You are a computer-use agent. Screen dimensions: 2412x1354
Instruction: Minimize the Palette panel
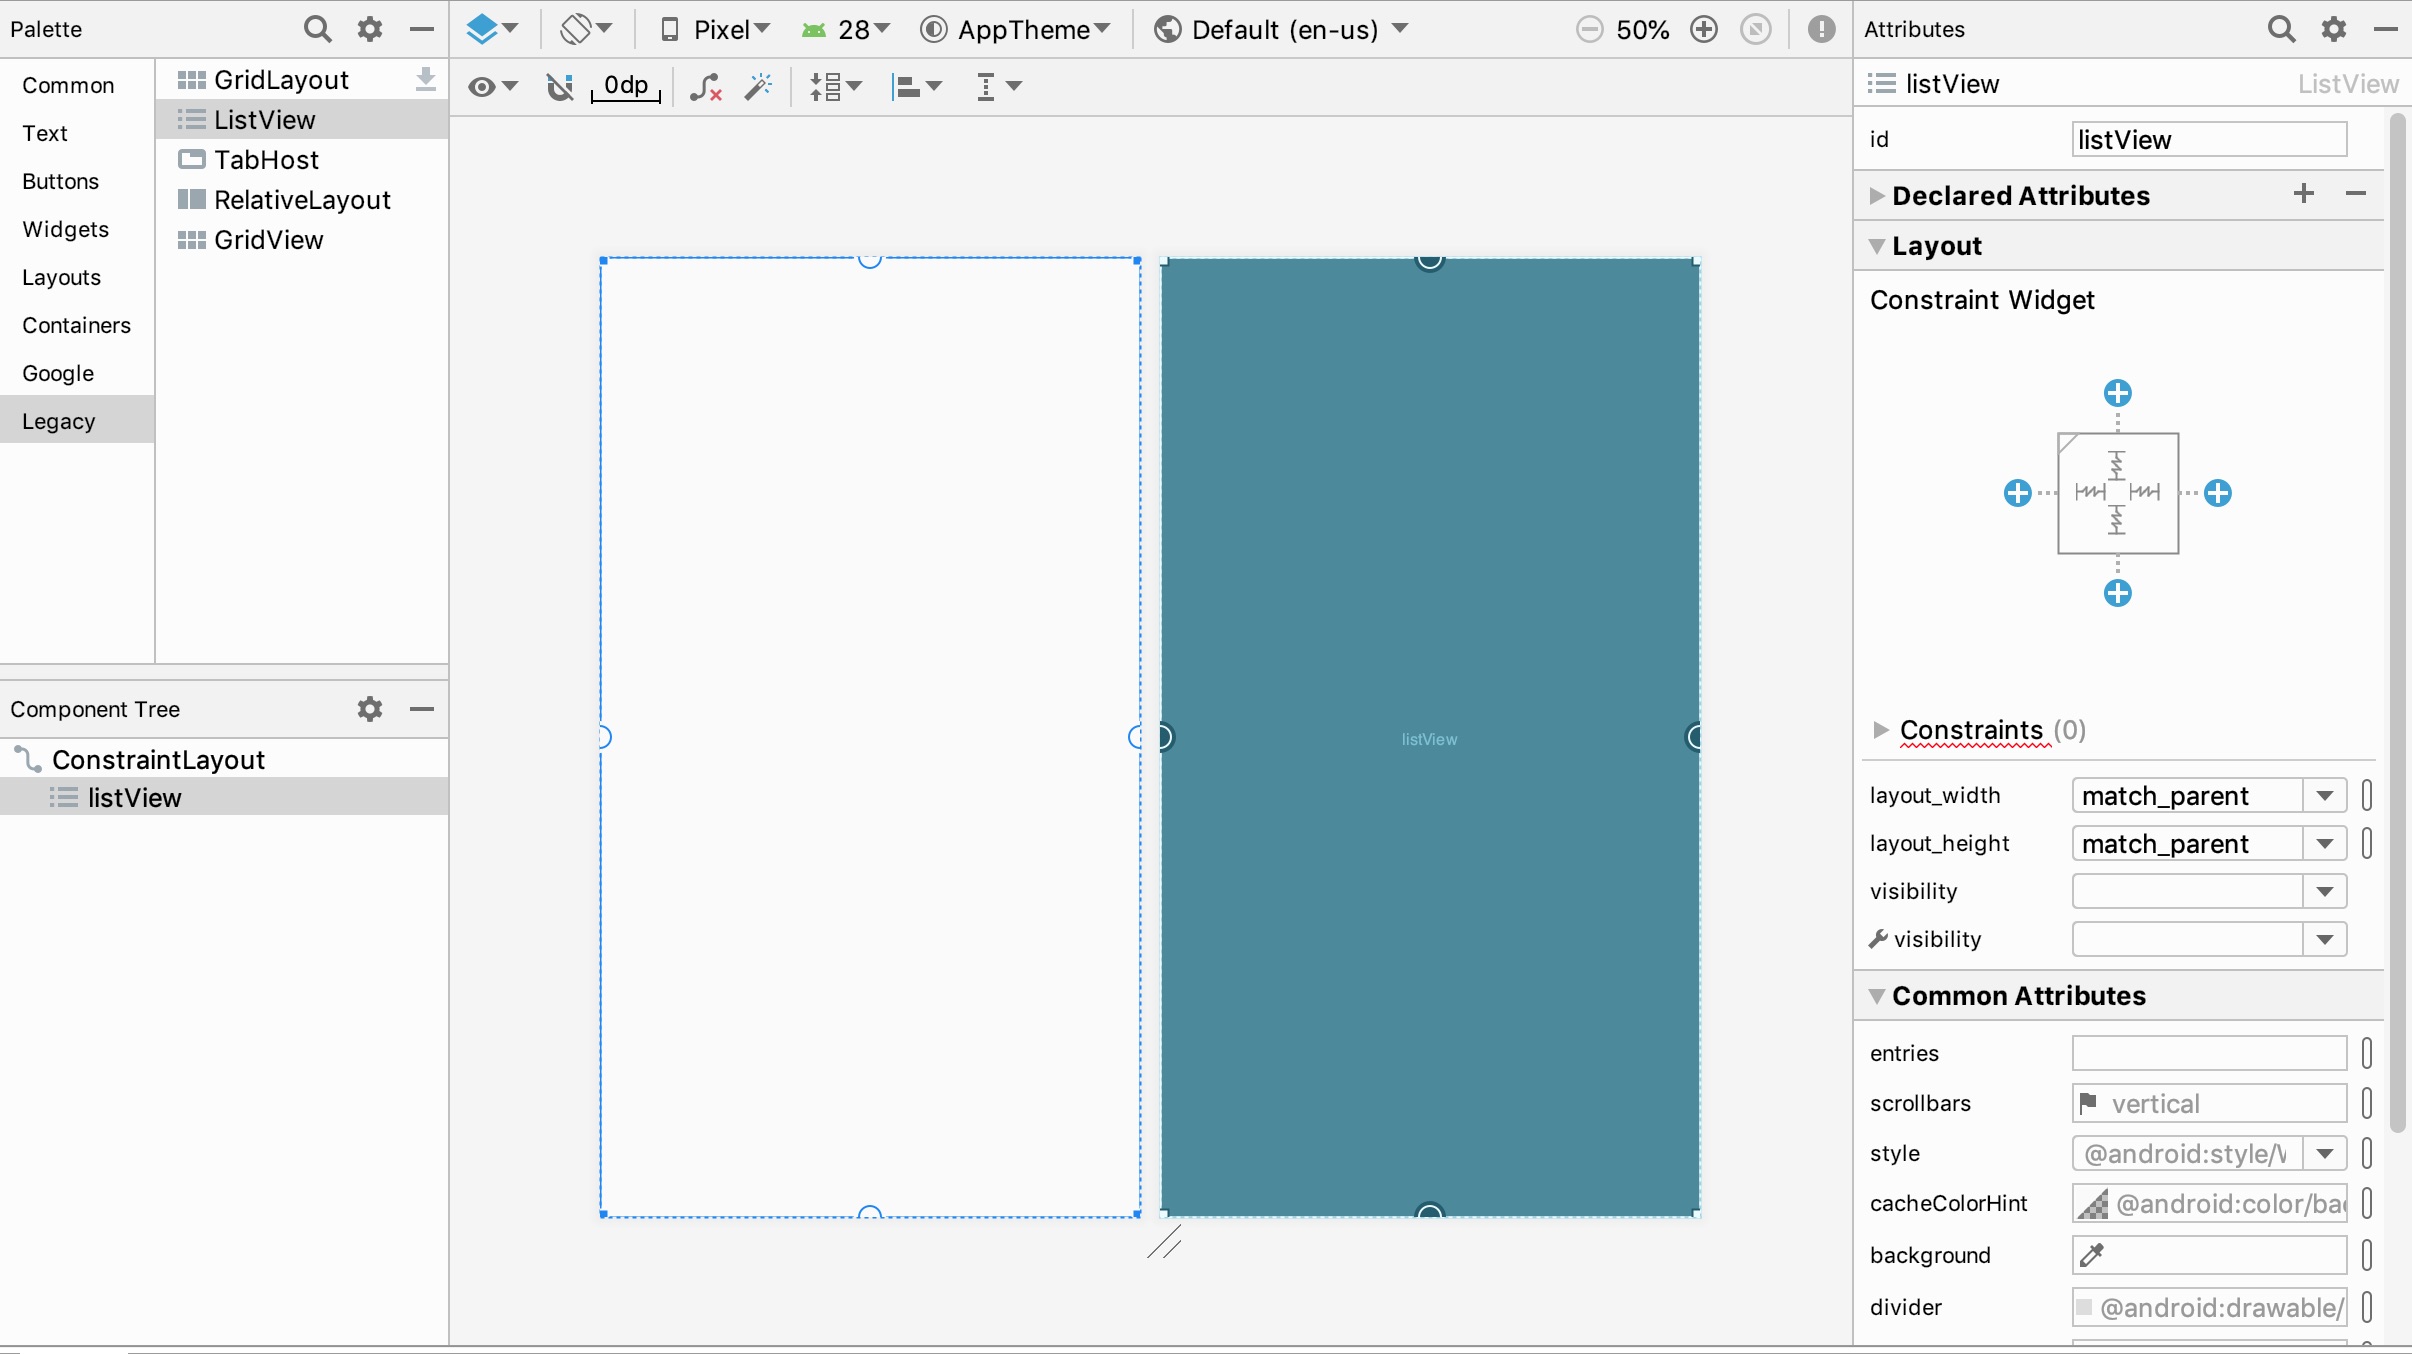[x=422, y=29]
